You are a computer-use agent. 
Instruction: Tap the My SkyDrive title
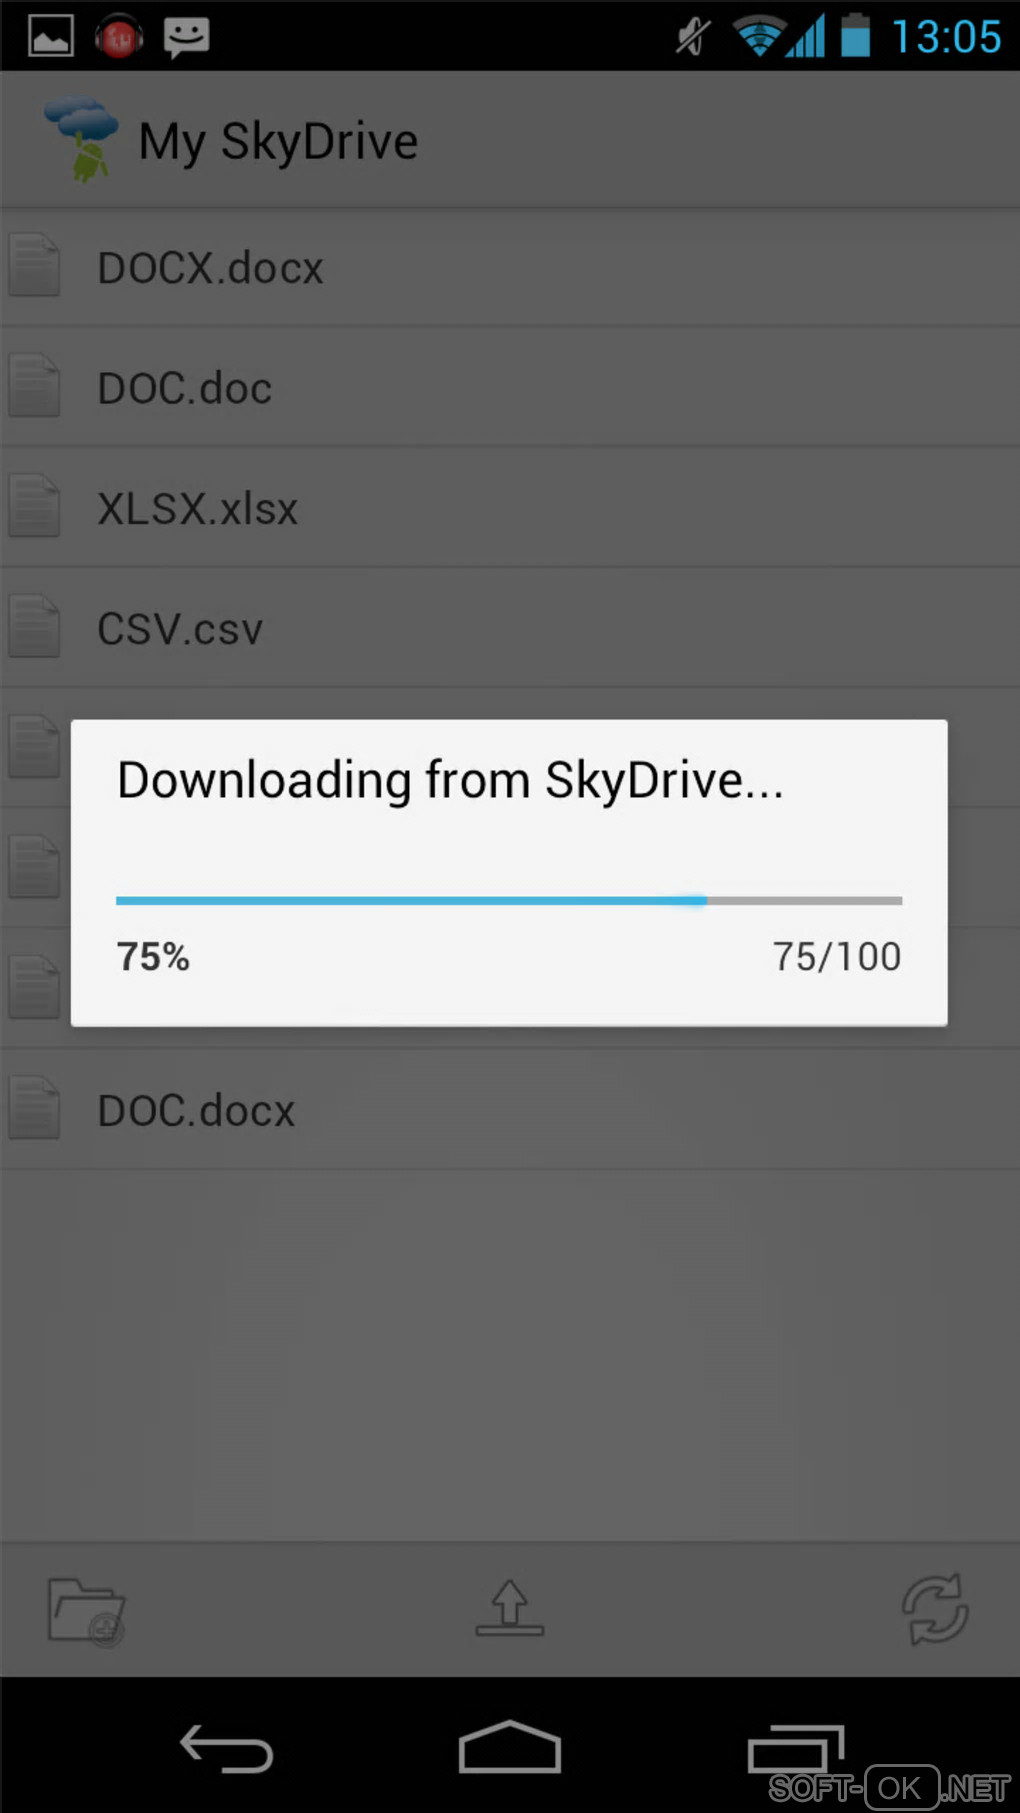tap(279, 142)
